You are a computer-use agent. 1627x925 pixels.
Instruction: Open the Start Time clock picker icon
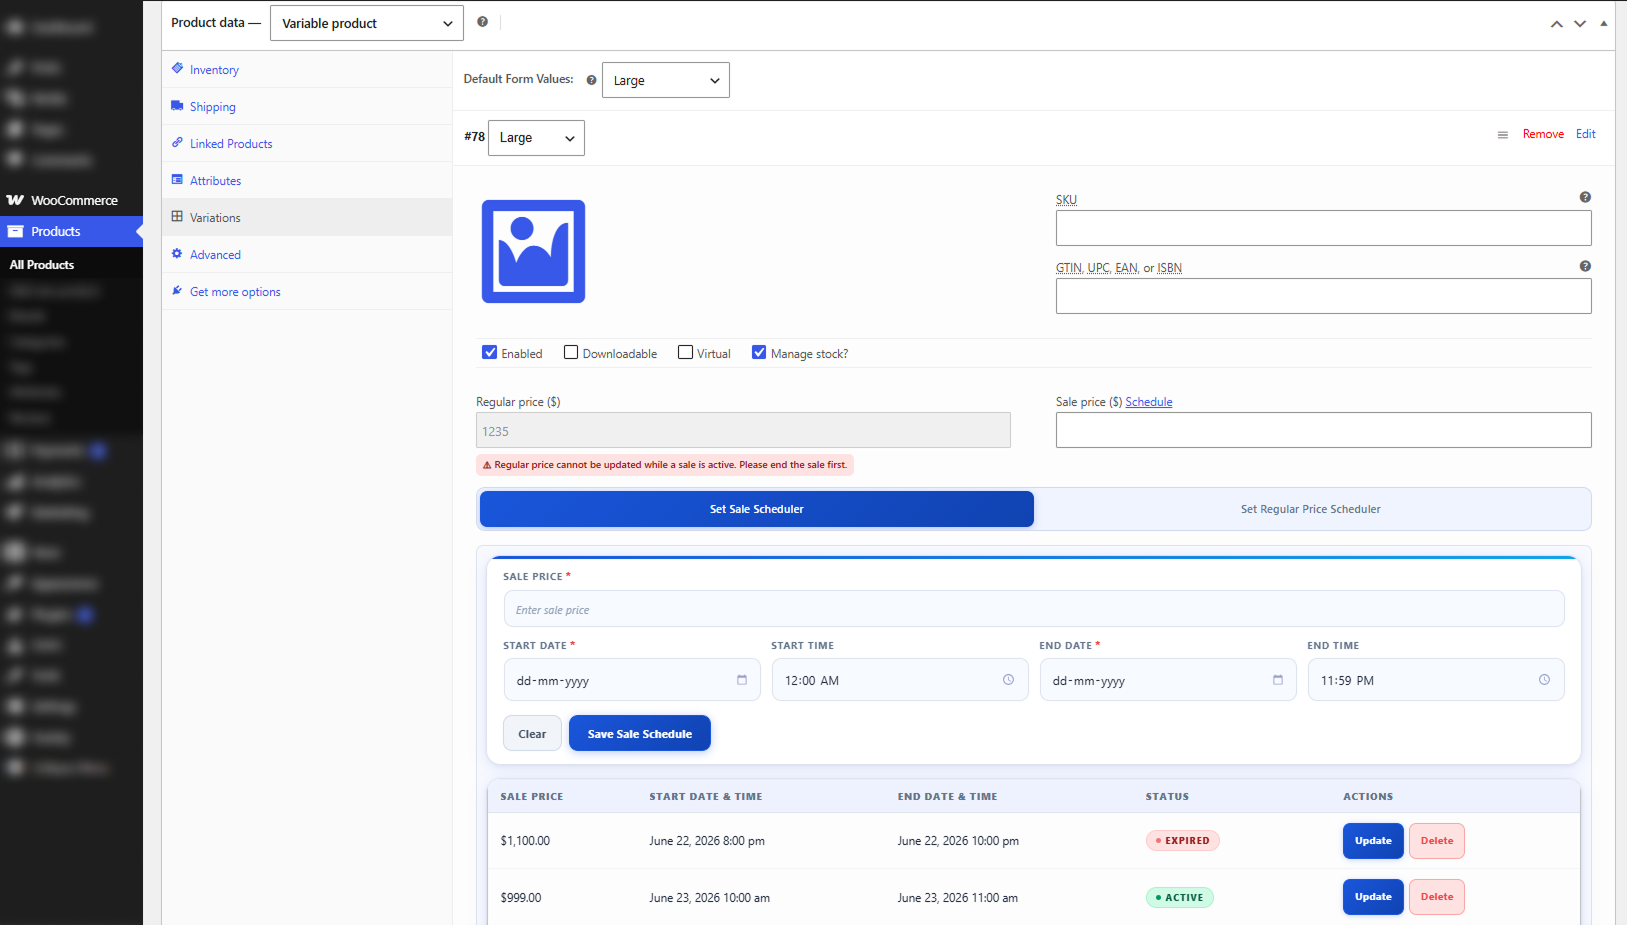point(1009,680)
